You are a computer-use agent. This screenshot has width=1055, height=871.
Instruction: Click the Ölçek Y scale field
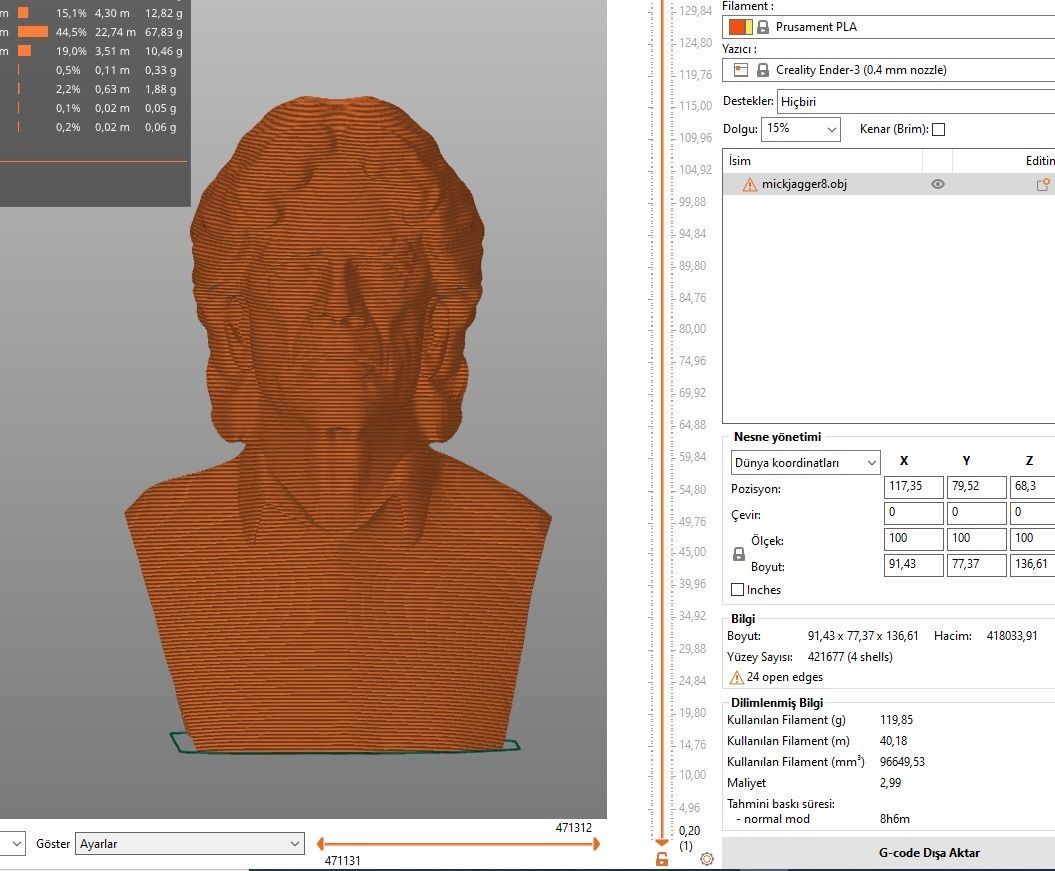976,539
